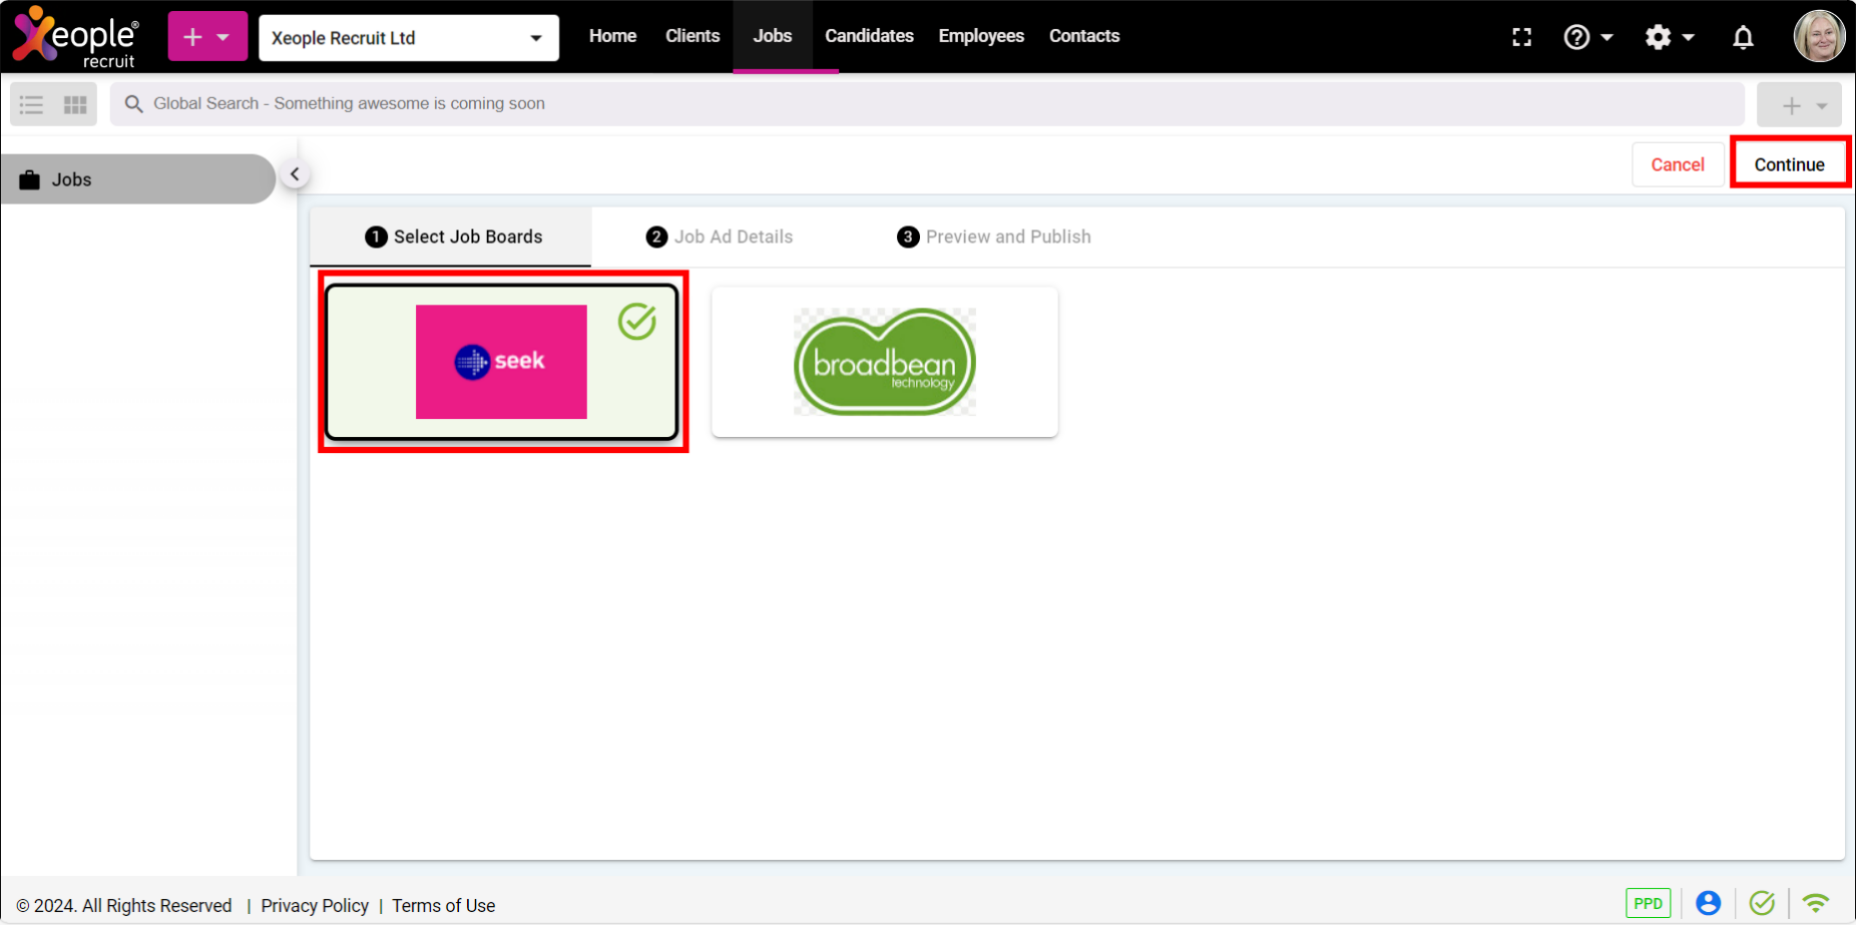Open the settings gear menu
The image size is (1856, 925).
click(x=1669, y=37)
